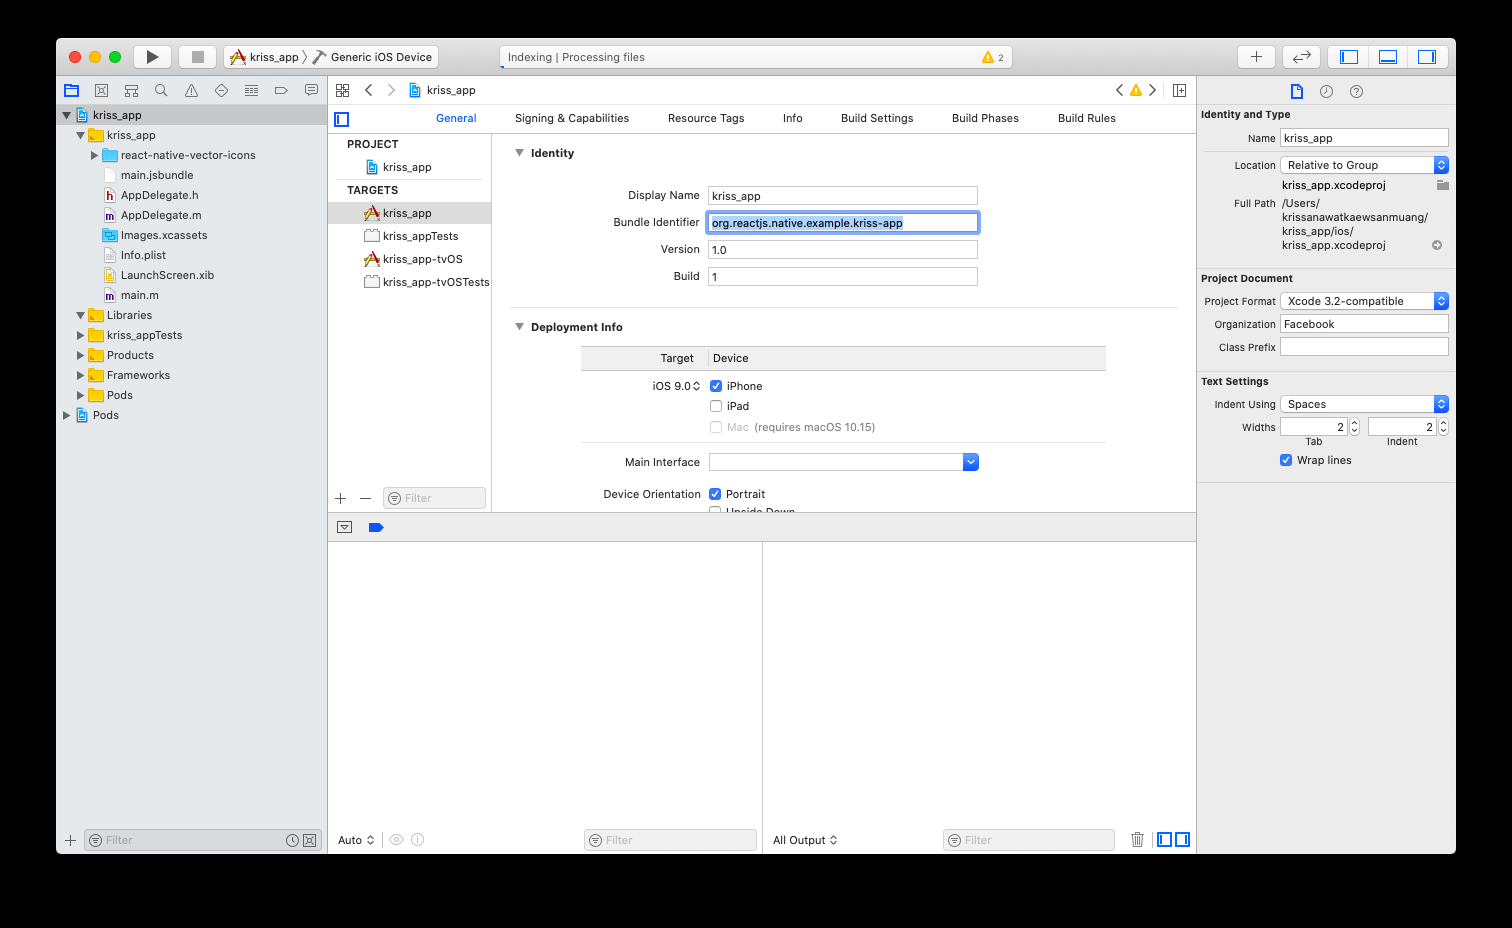Open the Build Phases tab

click(x=985, y=118)
